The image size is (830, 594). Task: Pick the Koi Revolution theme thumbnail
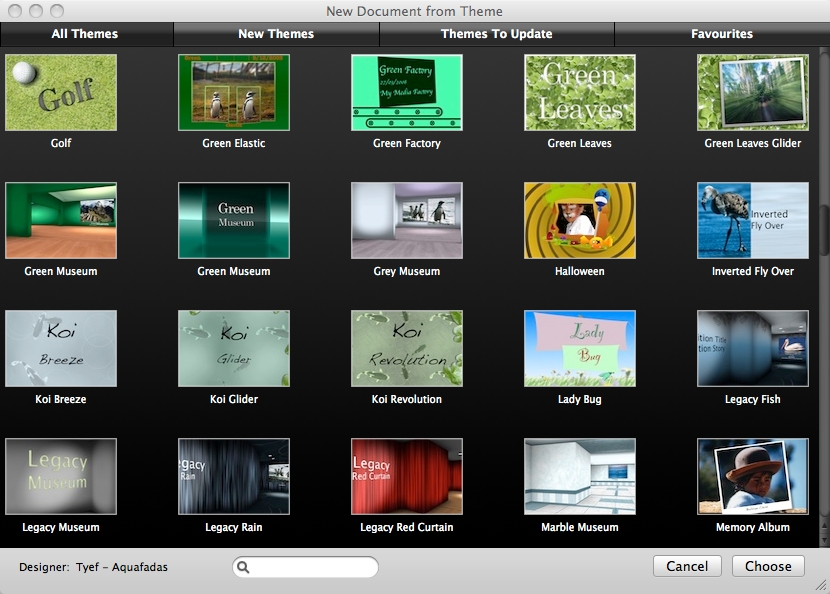coord(407,348)
